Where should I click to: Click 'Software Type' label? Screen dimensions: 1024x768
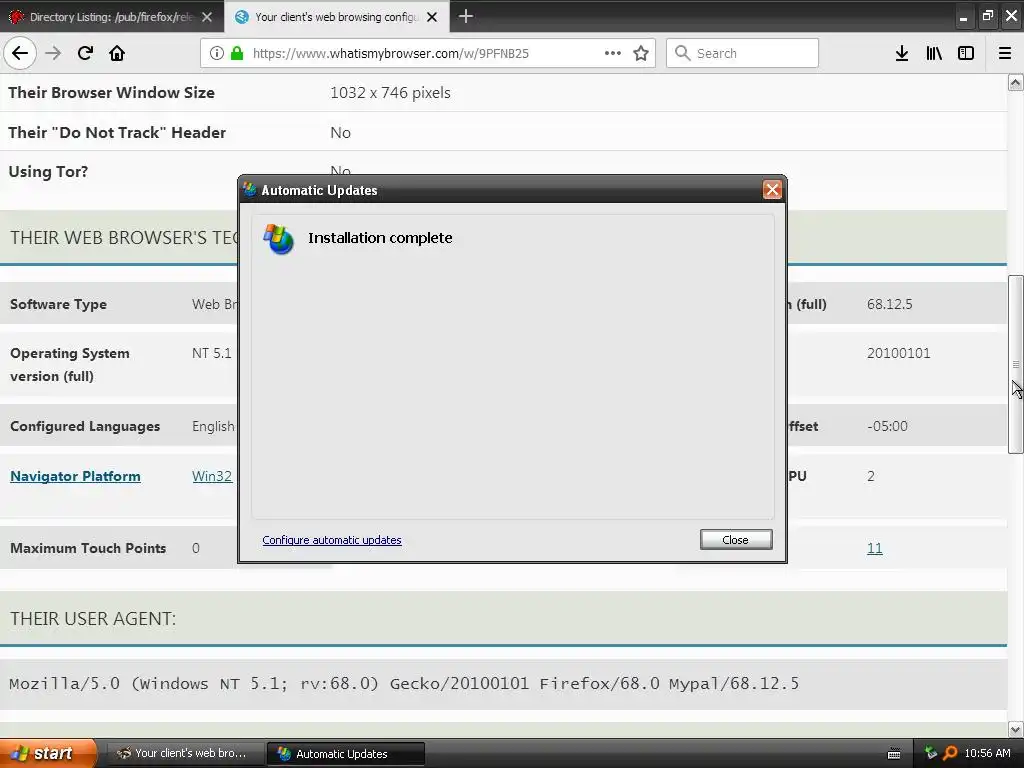click(x=58, y=304)
